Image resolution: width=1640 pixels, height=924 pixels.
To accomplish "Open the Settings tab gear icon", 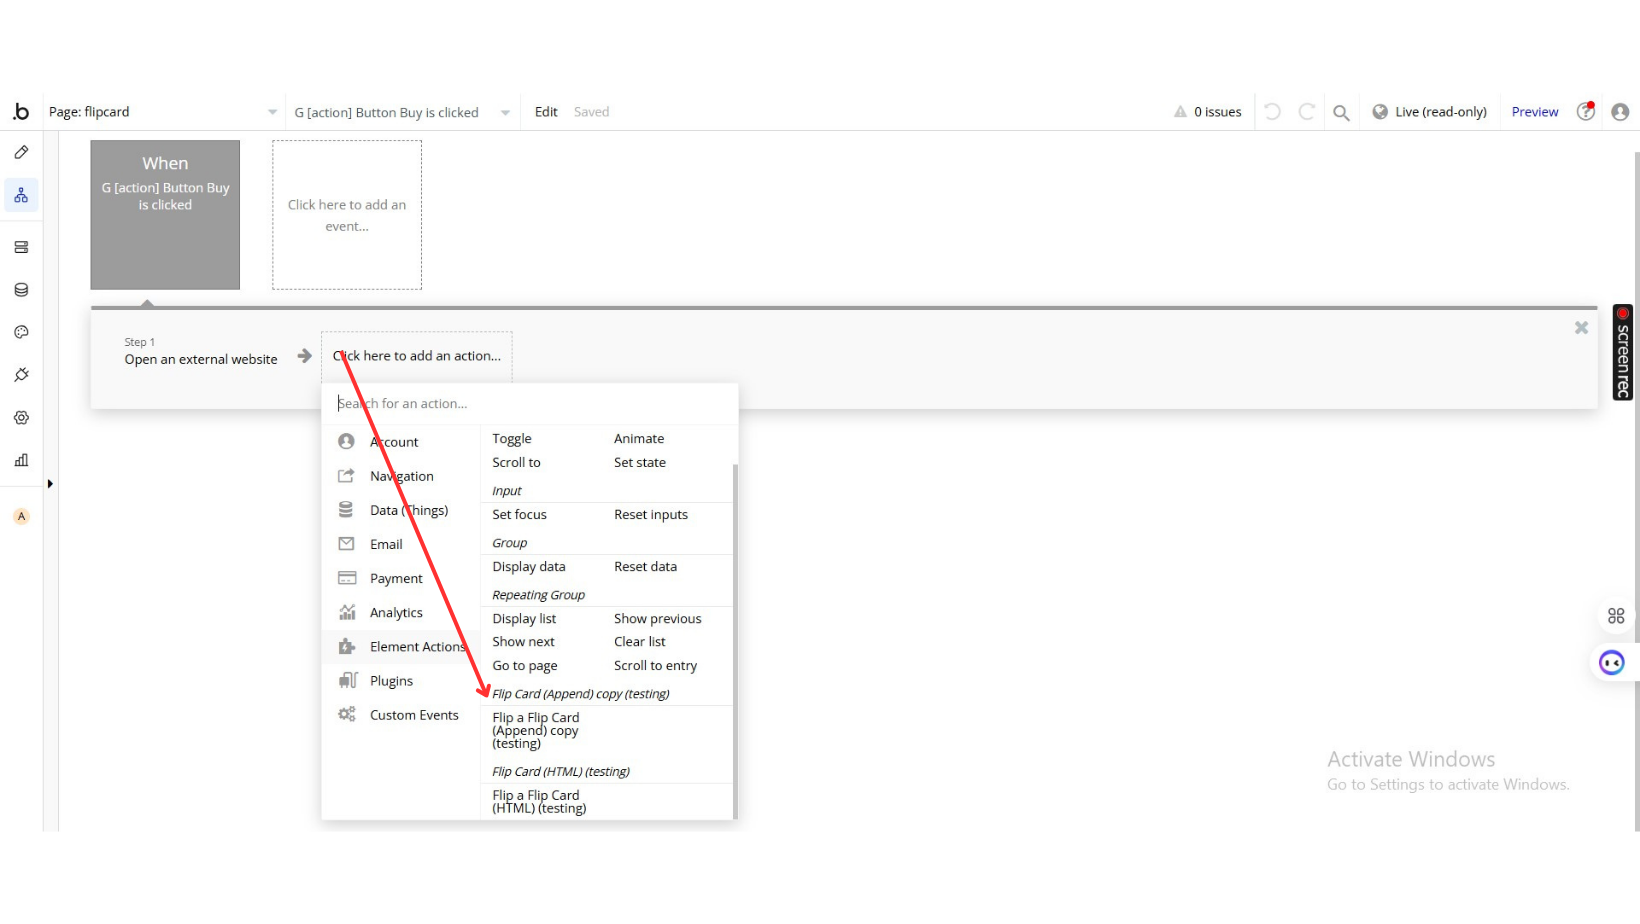I will click(21, 418).
